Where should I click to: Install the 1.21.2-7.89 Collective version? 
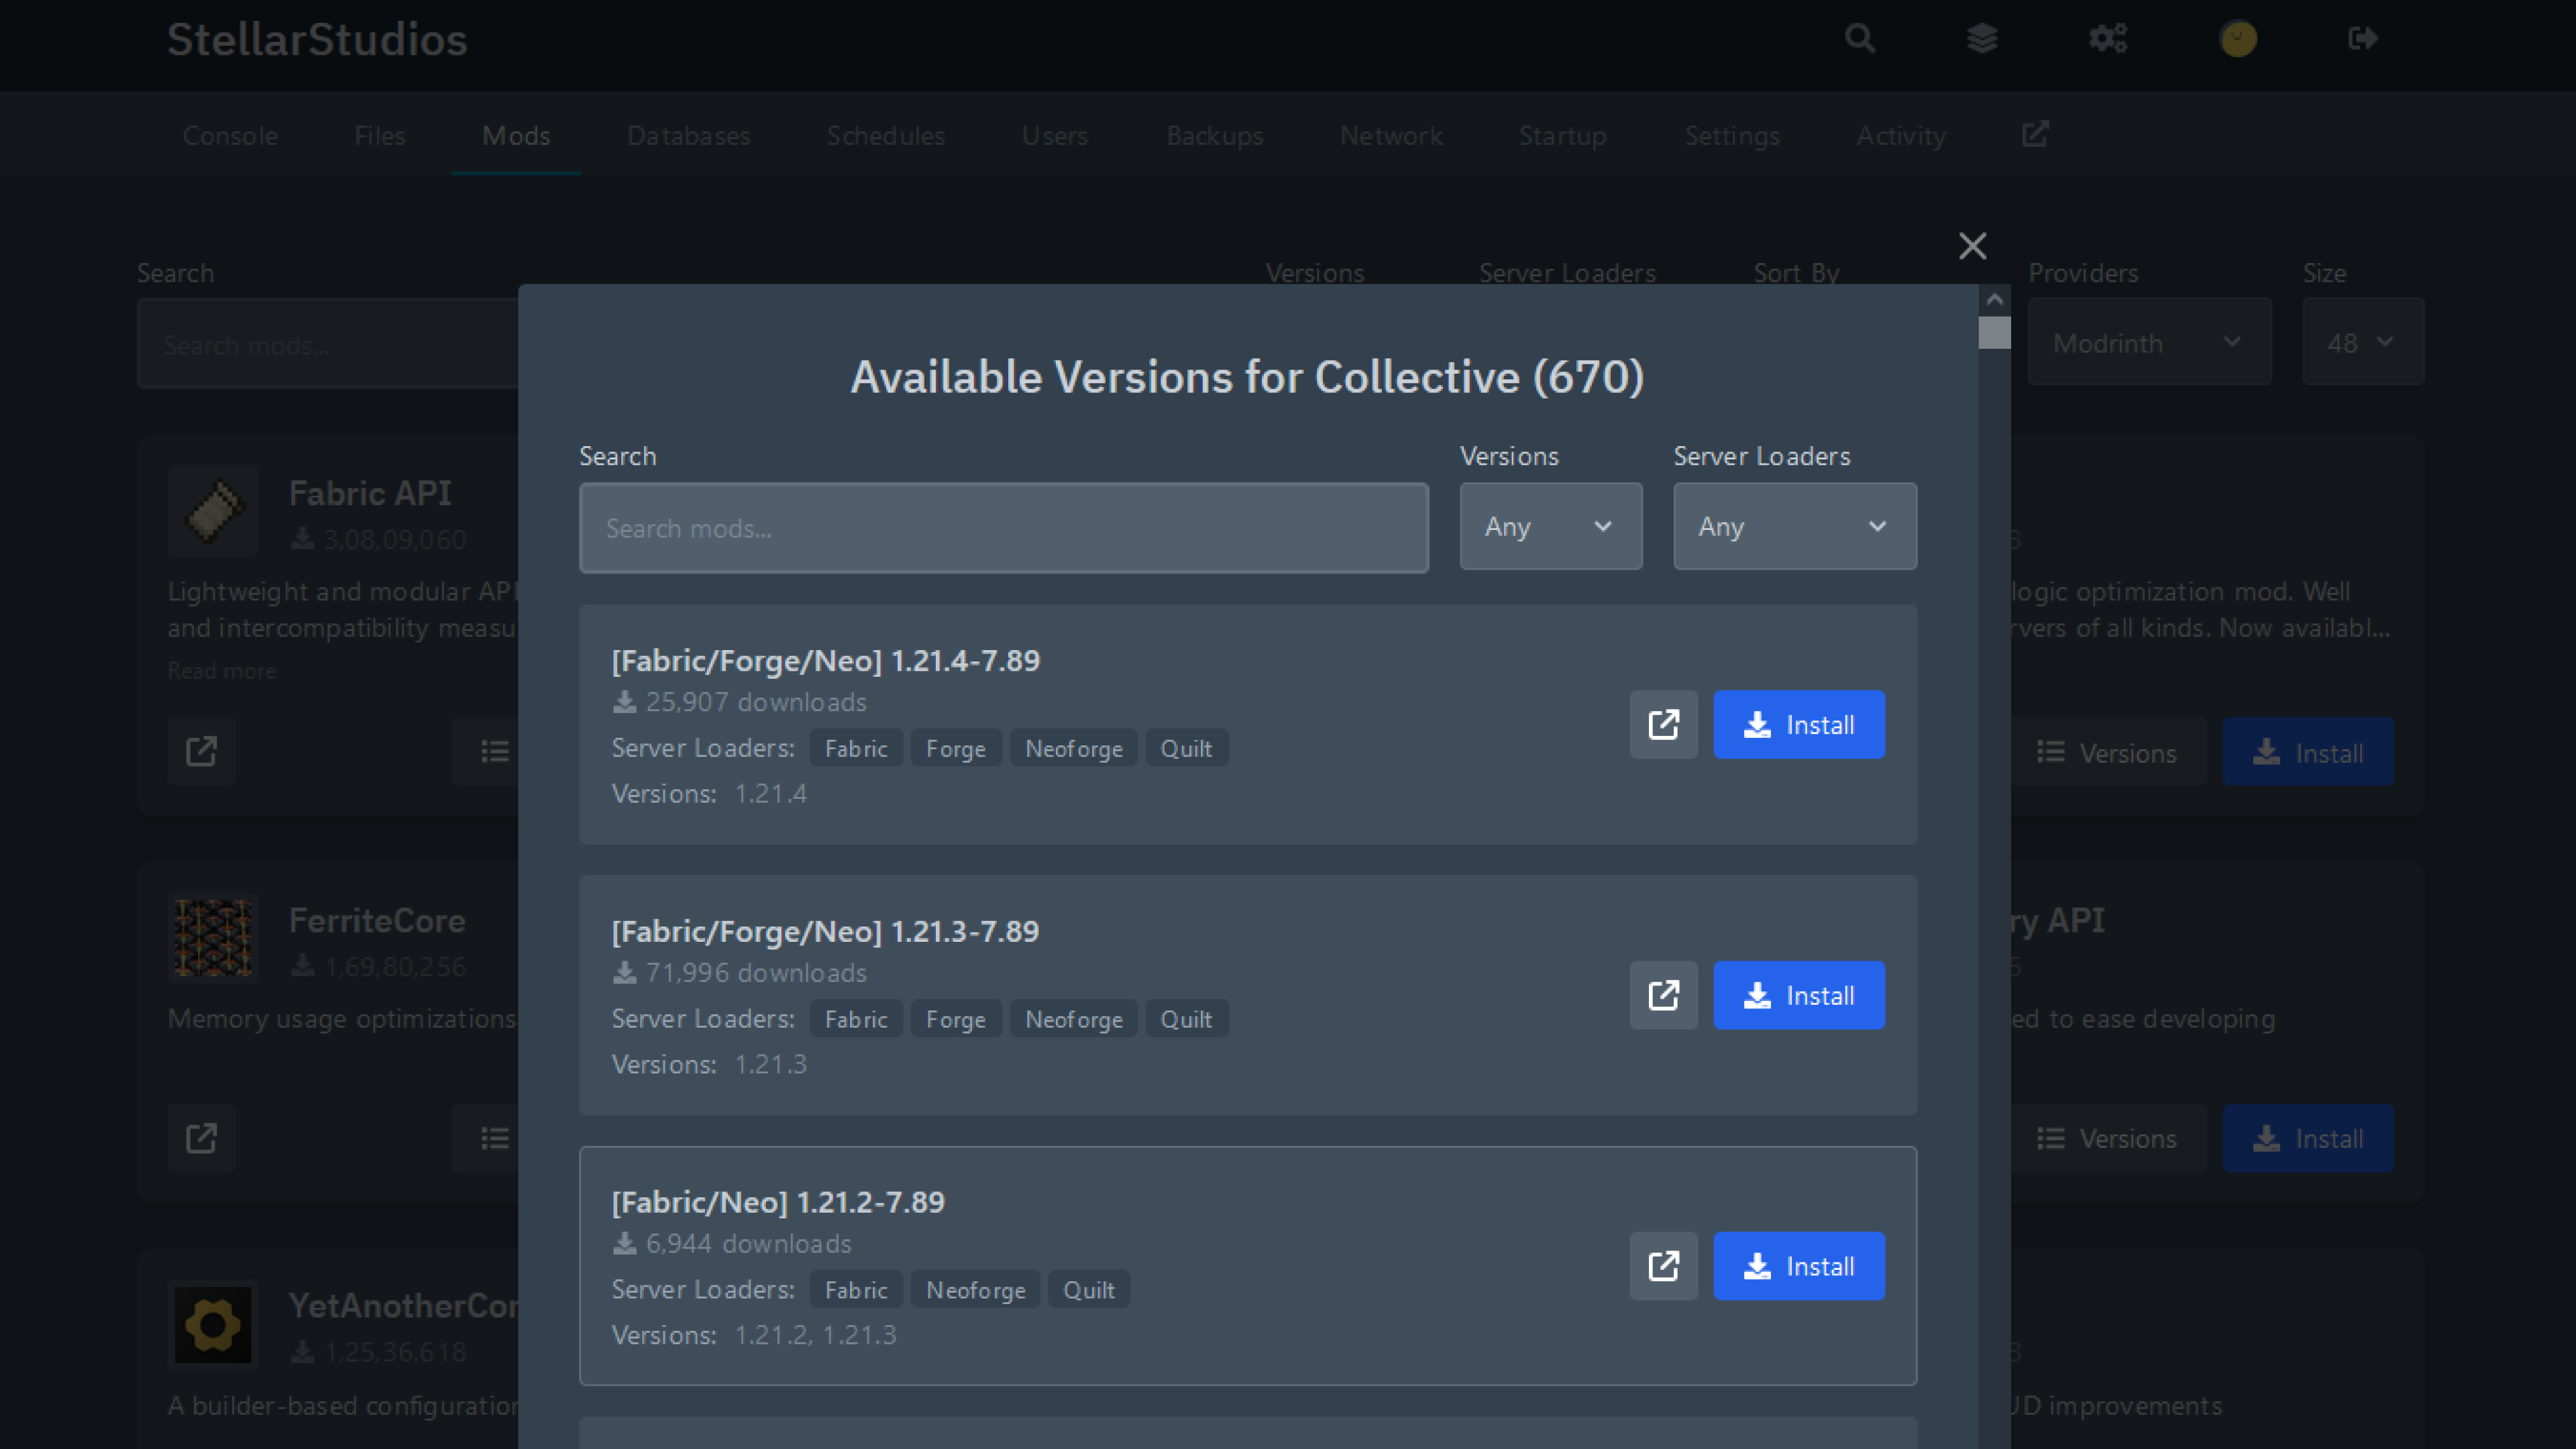(1798, 1266)
